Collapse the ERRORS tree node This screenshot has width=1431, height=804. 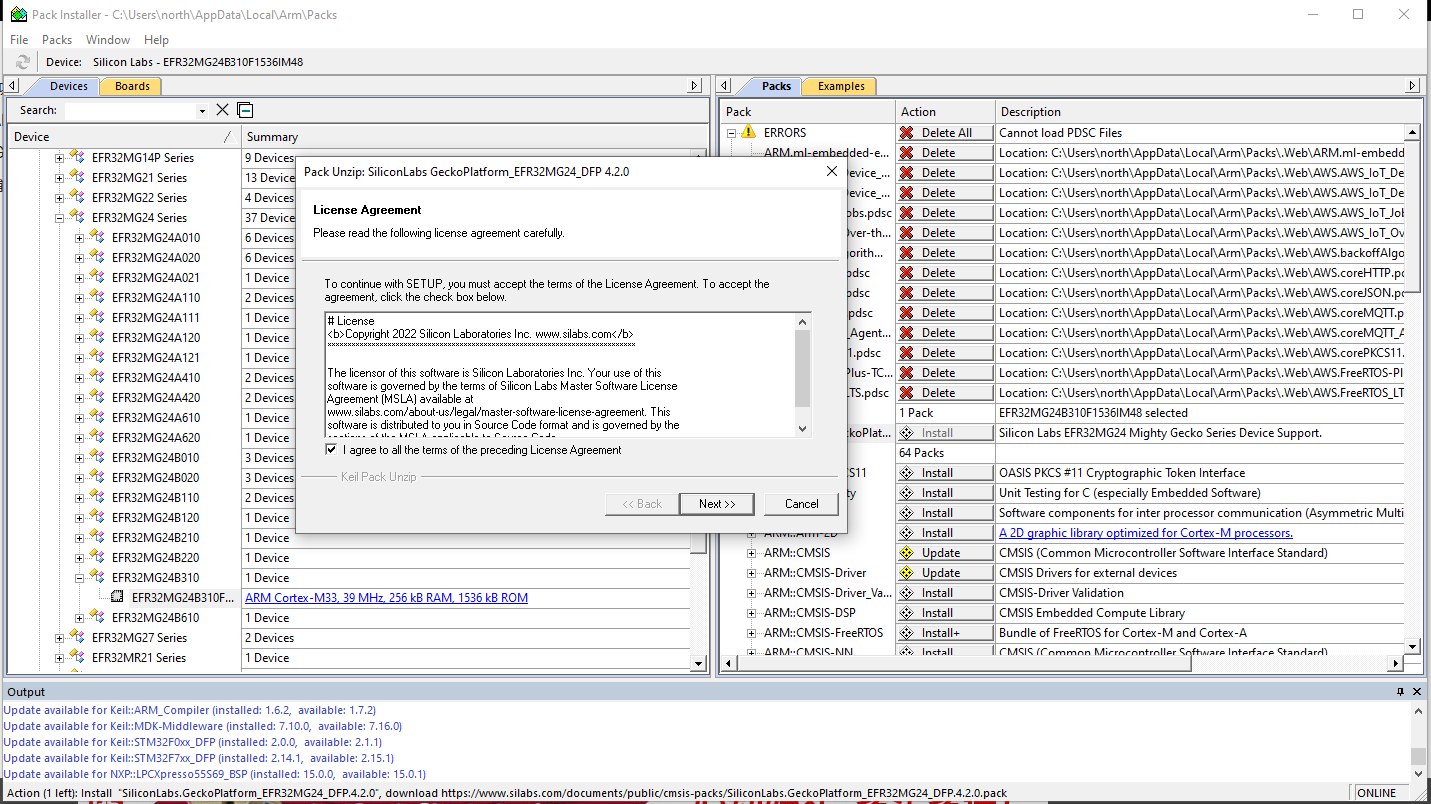pos(732,133)
